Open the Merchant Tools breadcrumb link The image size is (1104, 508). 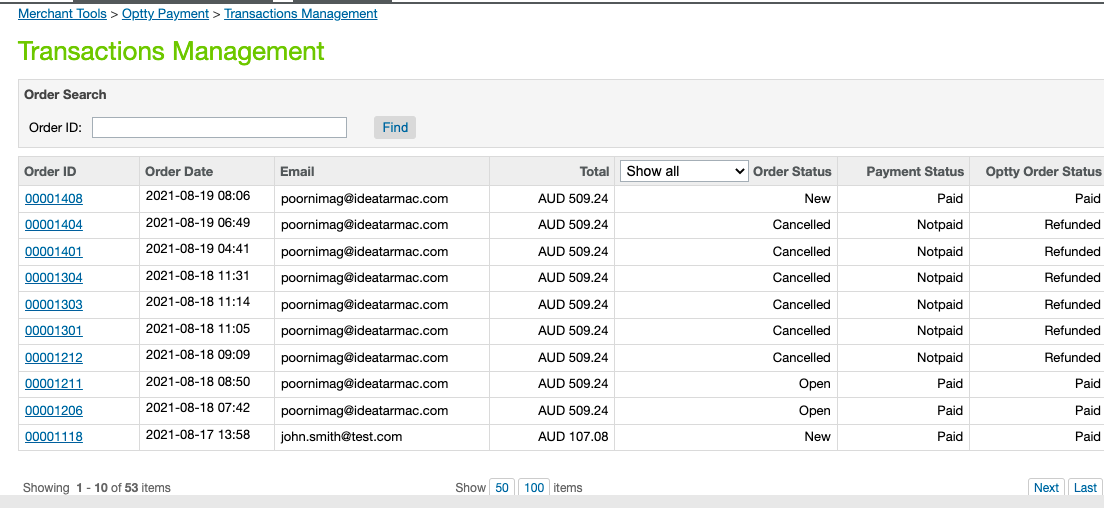pos(62,14)
